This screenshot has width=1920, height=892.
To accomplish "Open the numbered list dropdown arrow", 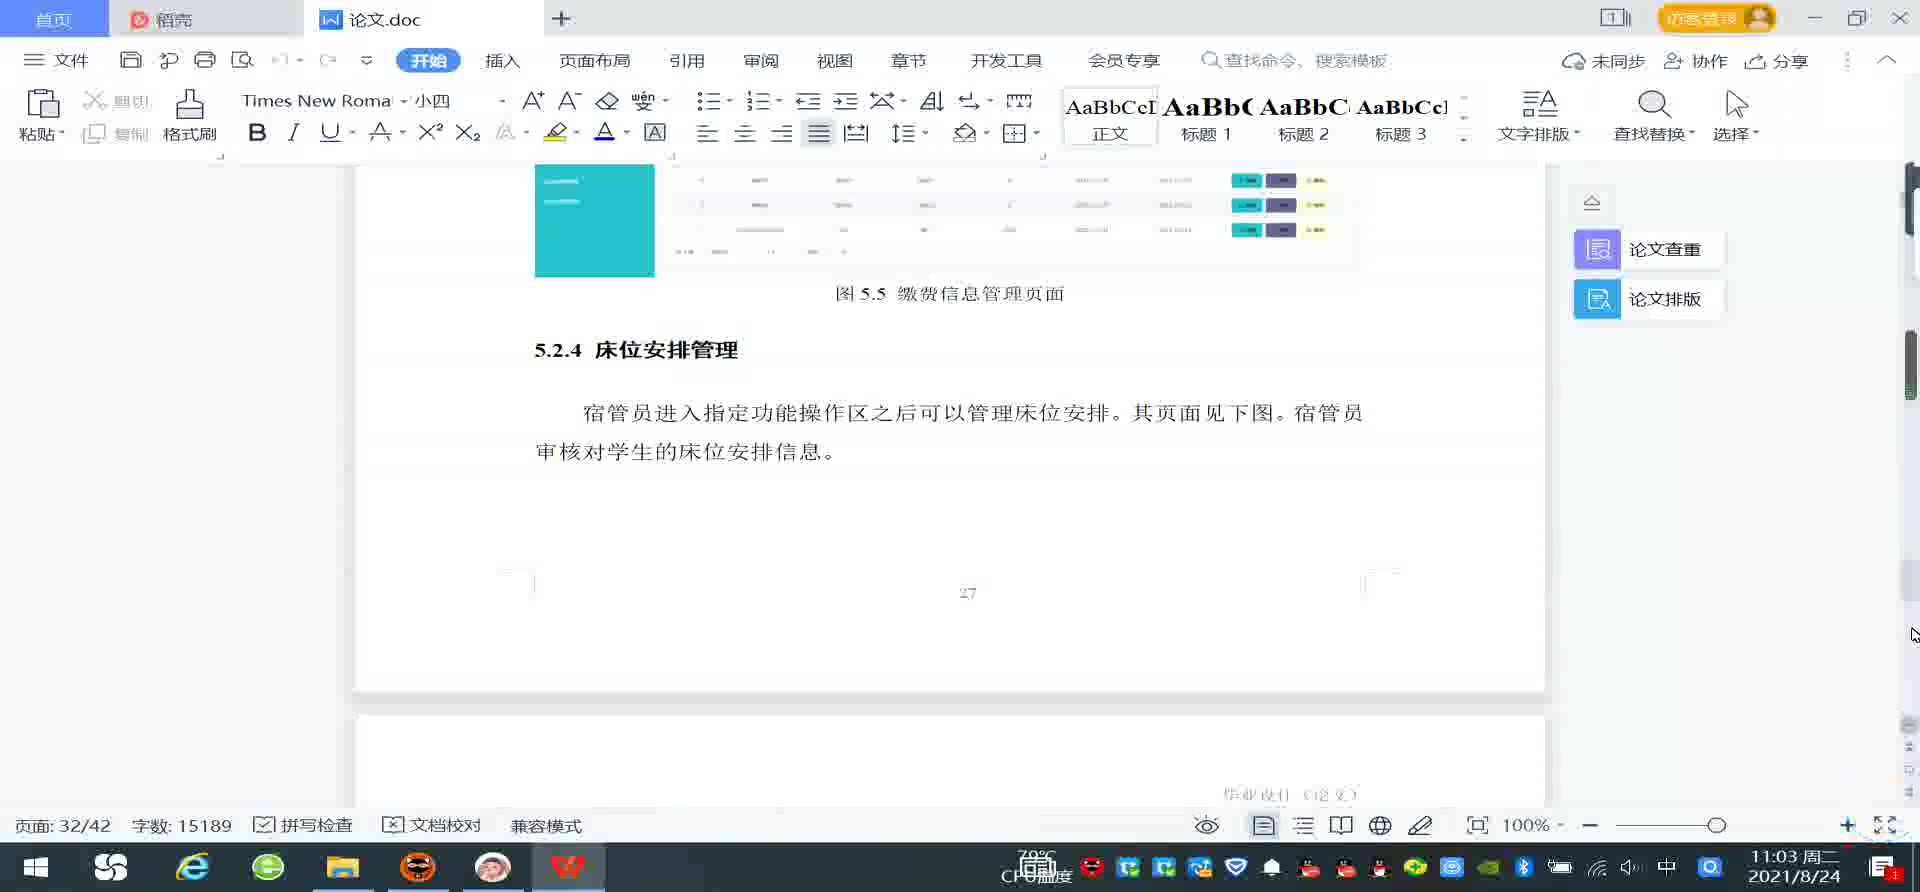I will pyautogui.click(x=779, y=101).
